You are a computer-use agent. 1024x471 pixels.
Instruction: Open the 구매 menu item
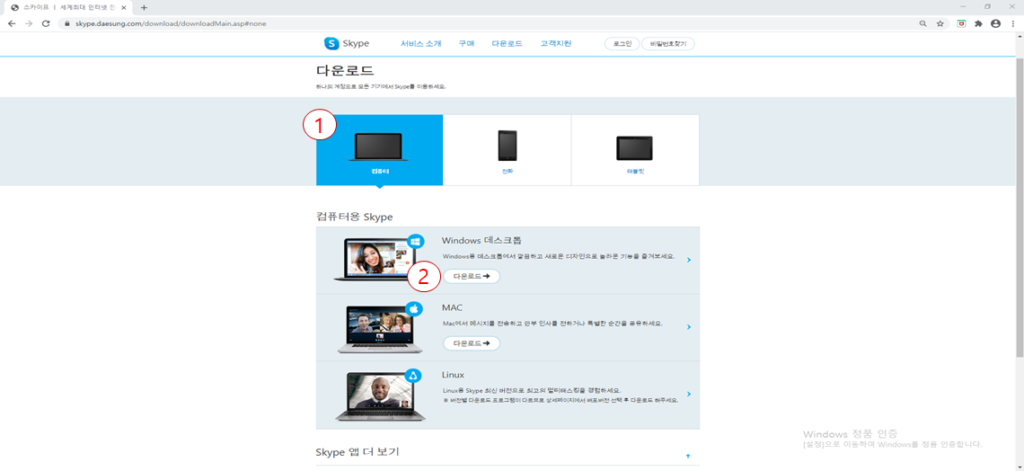click(x=466, y=44)
